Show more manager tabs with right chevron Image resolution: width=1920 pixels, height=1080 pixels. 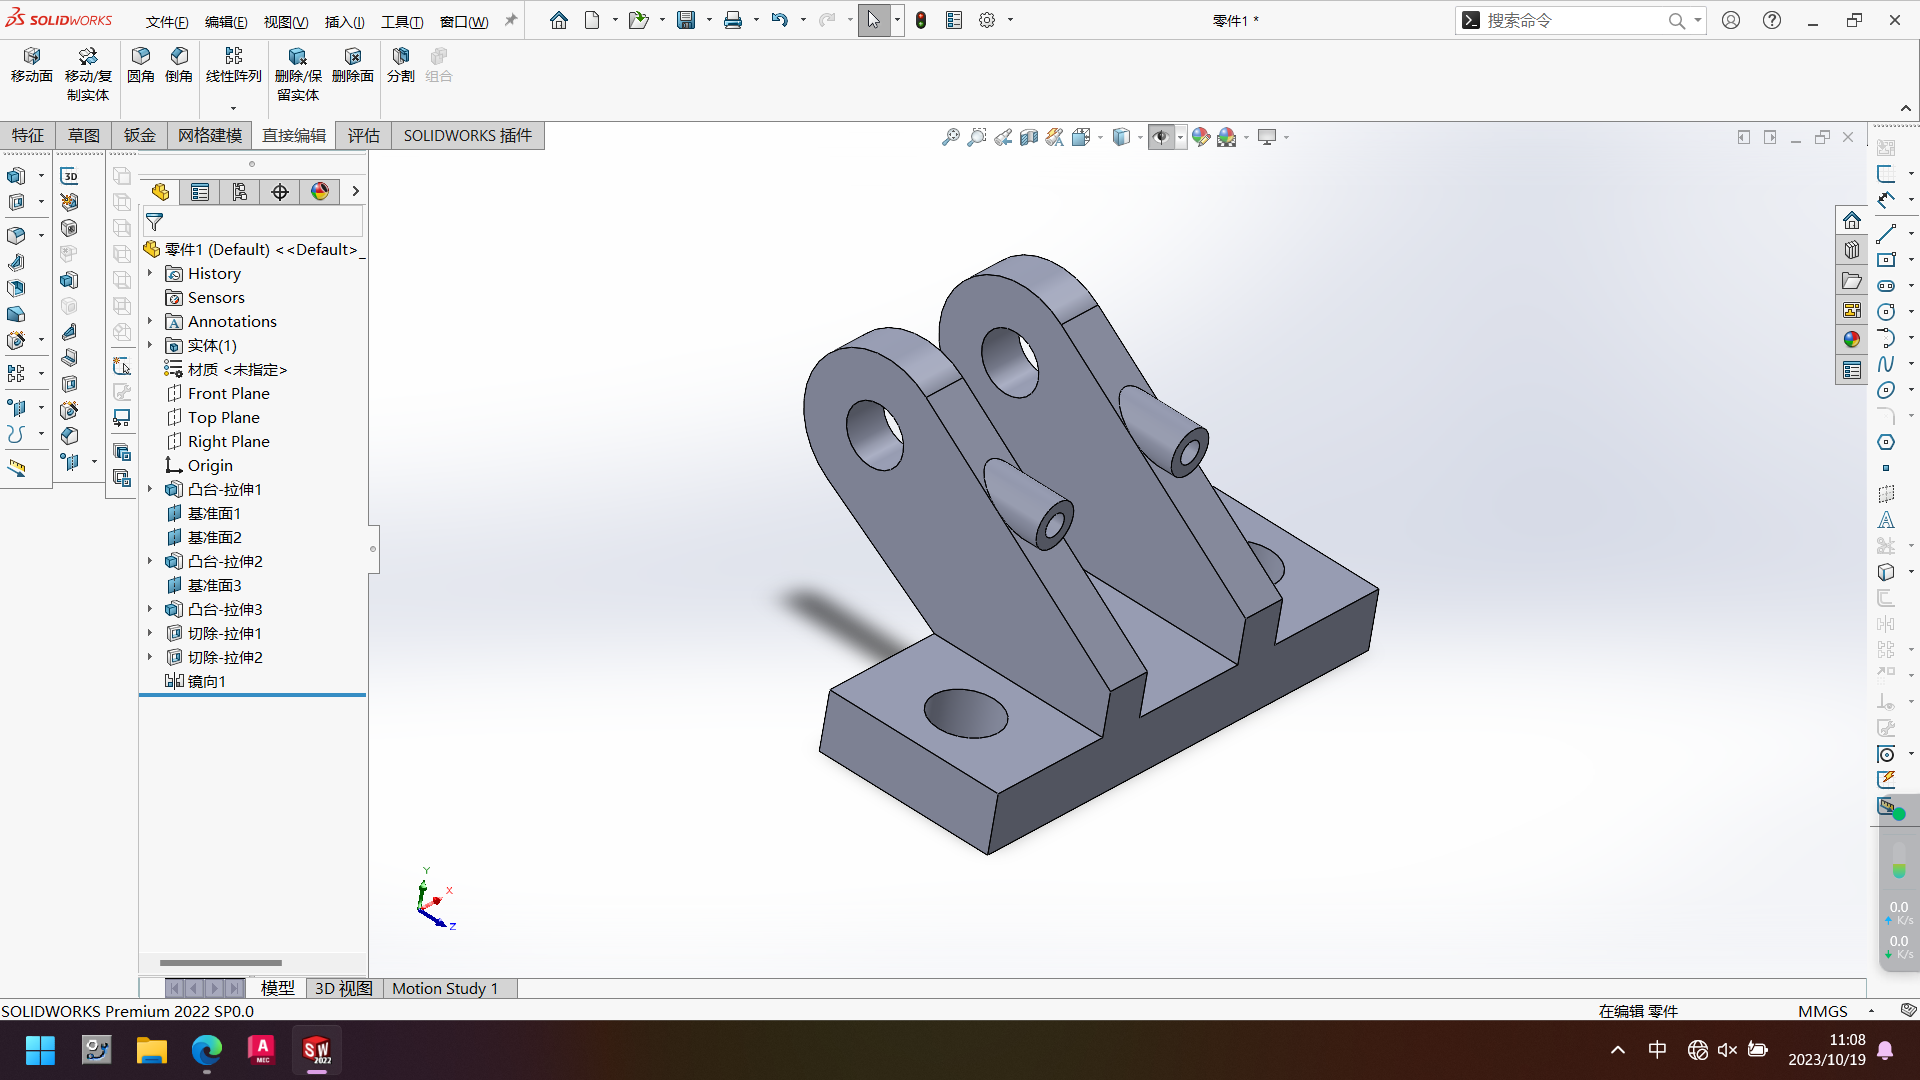pyautogui.click(x=355, y=191)
